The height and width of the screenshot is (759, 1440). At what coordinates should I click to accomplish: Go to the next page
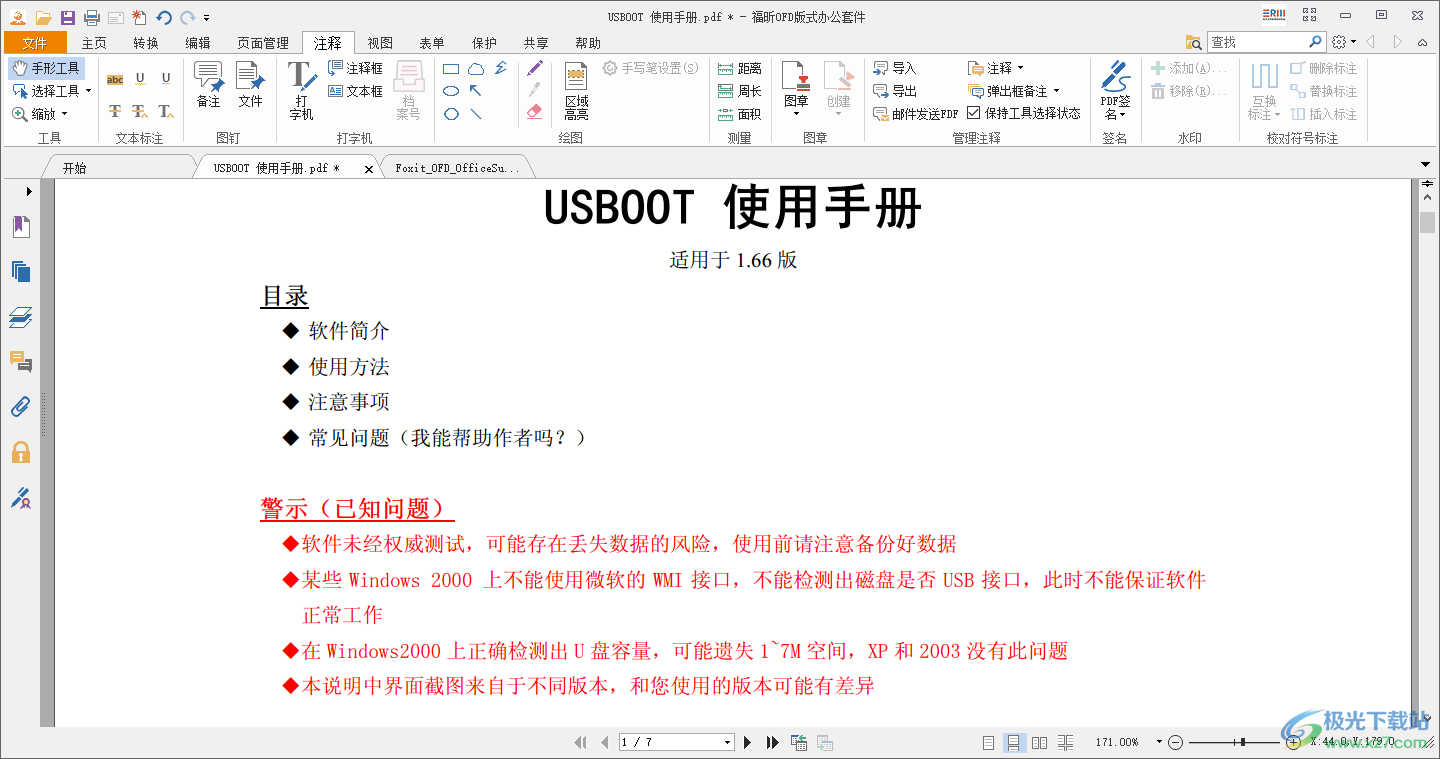coord(747,742)
